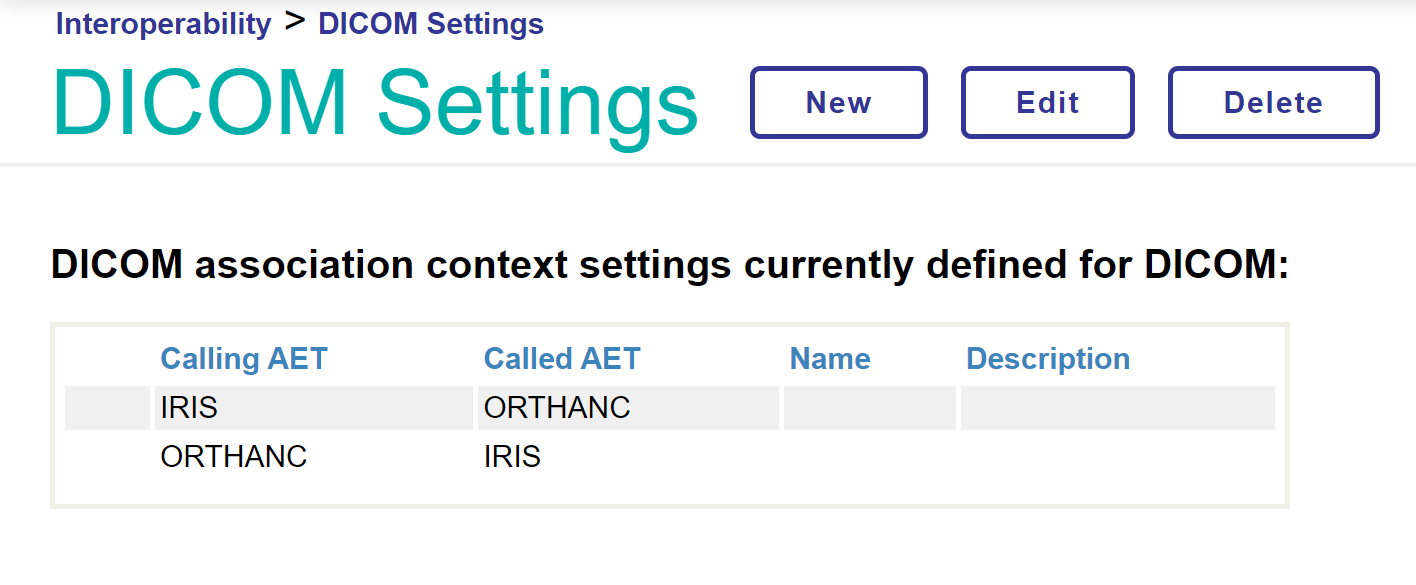Click the Description column header
Viewport: 1416px width, 585px height.
(x=1047, y=359)
